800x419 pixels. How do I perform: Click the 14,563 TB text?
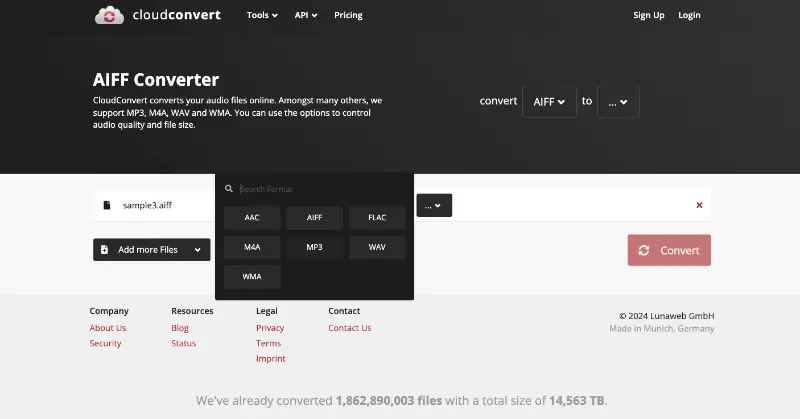577,401
